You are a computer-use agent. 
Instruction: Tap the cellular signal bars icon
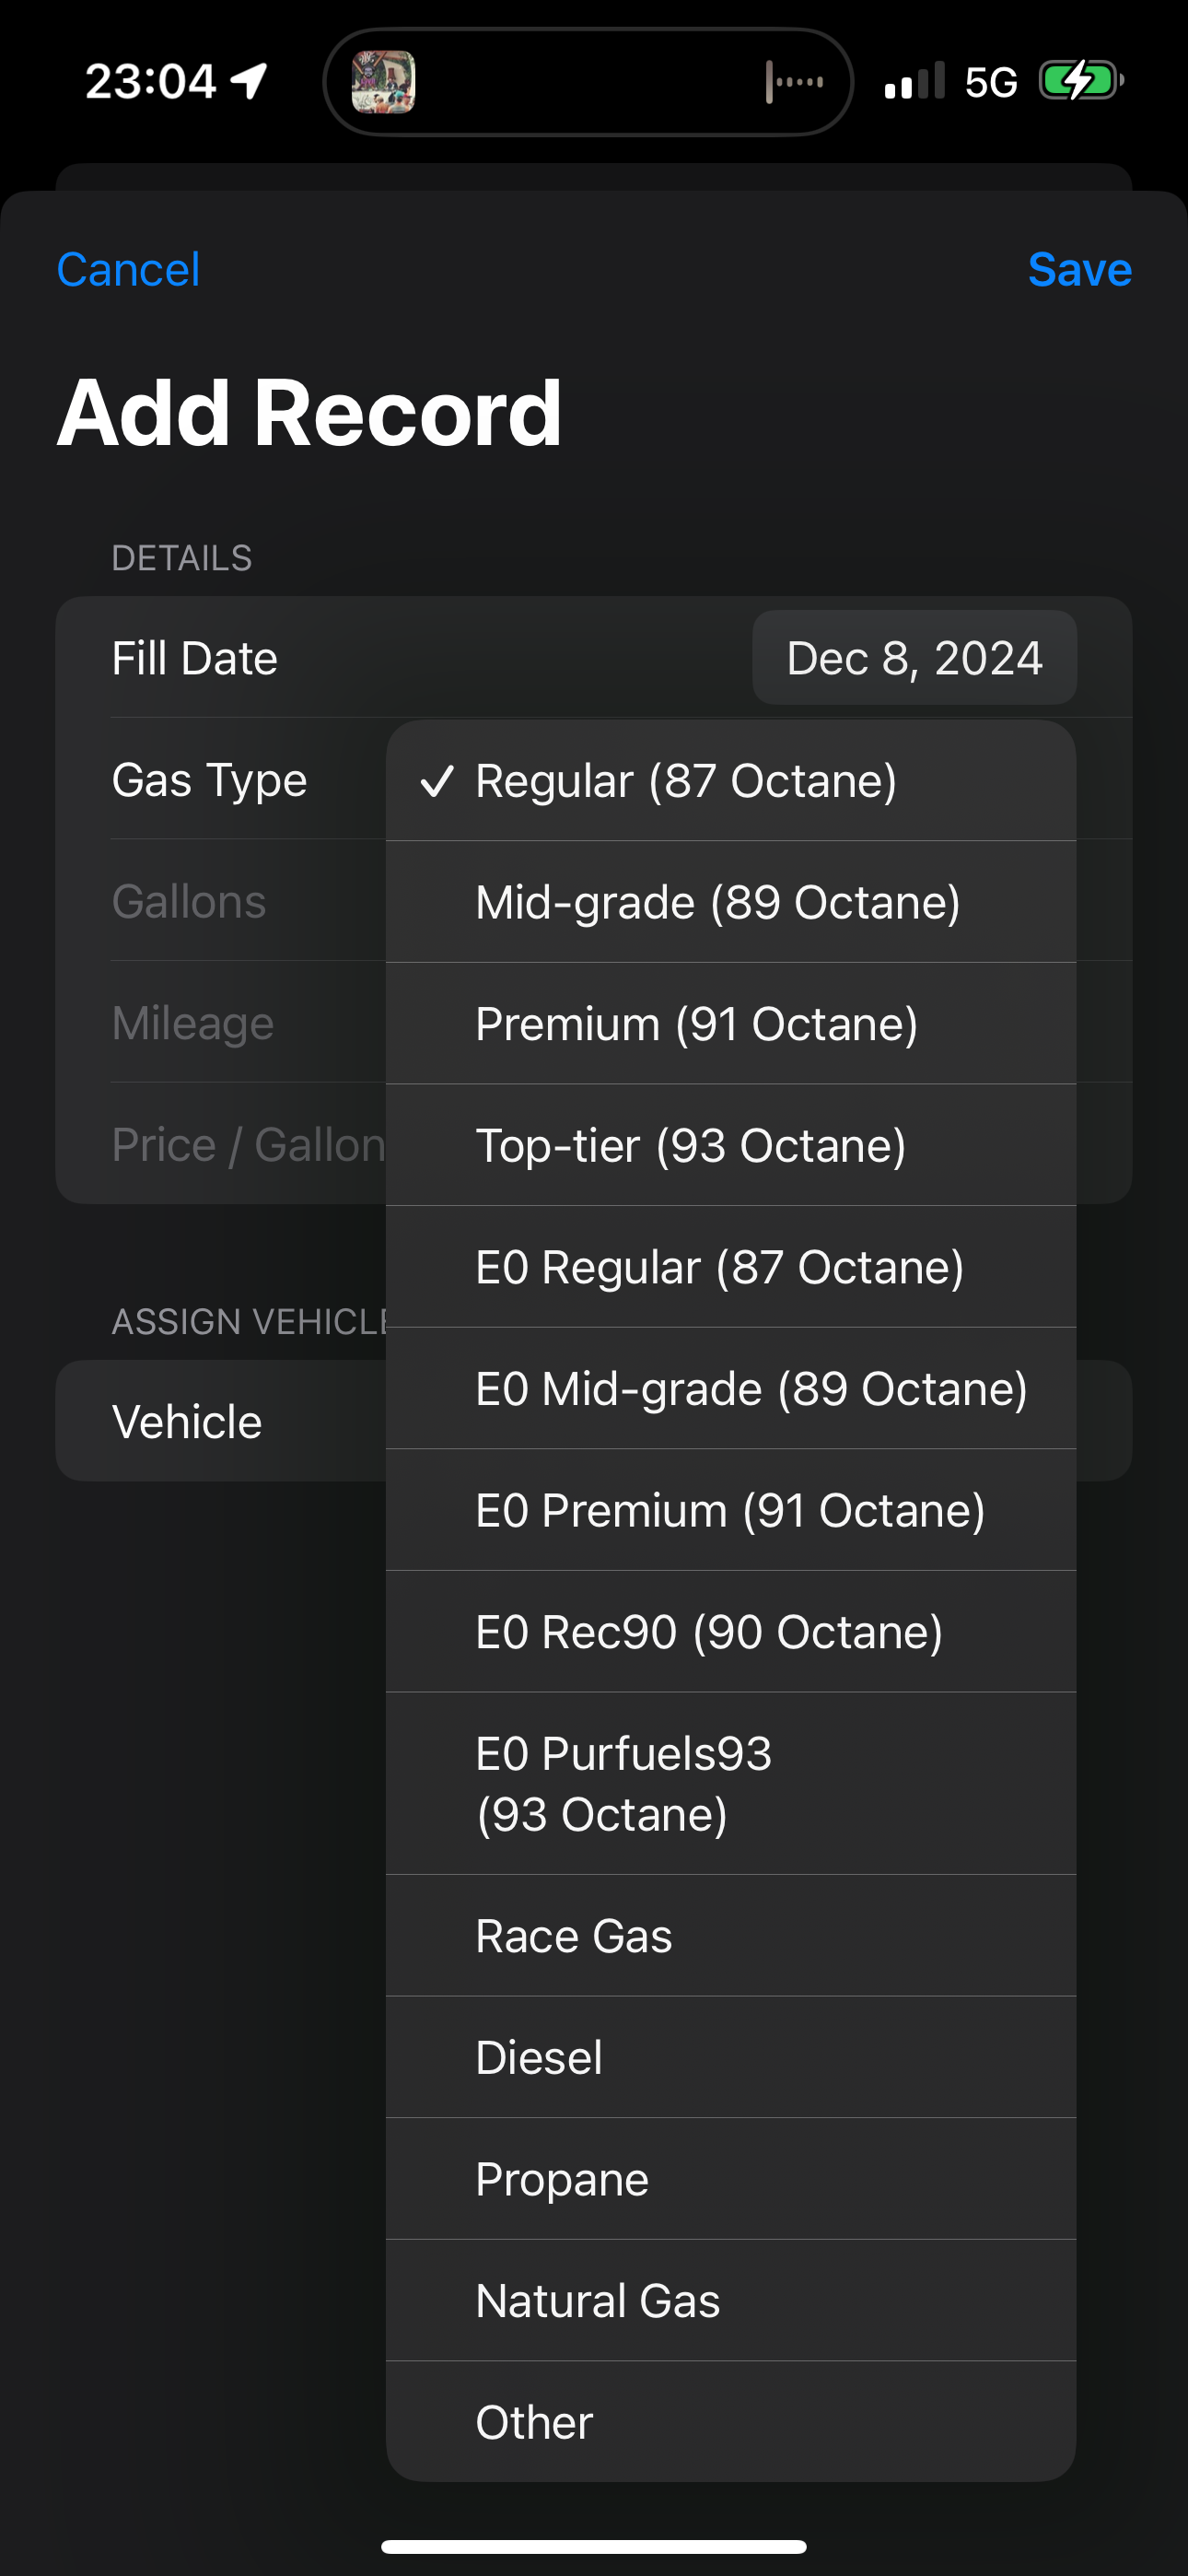[x=914, y=81]
